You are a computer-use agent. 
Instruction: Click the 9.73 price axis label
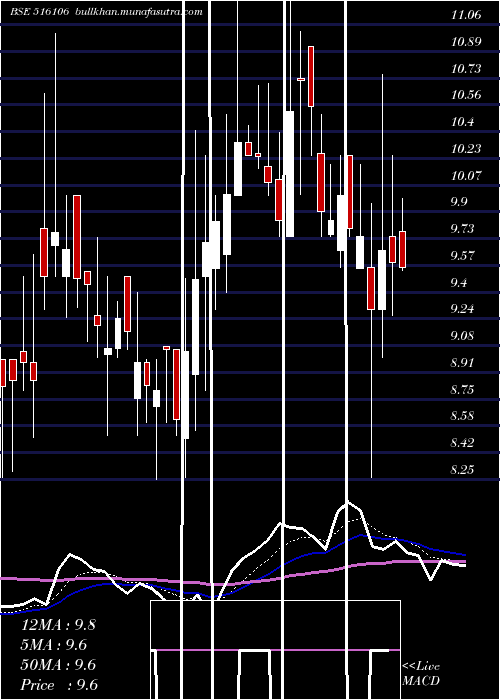click(464, 229)
